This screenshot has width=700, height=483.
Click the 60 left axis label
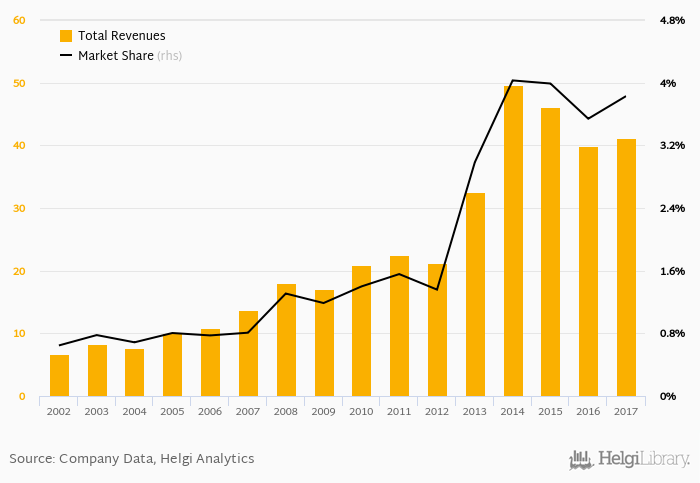[x=20, y=20]
